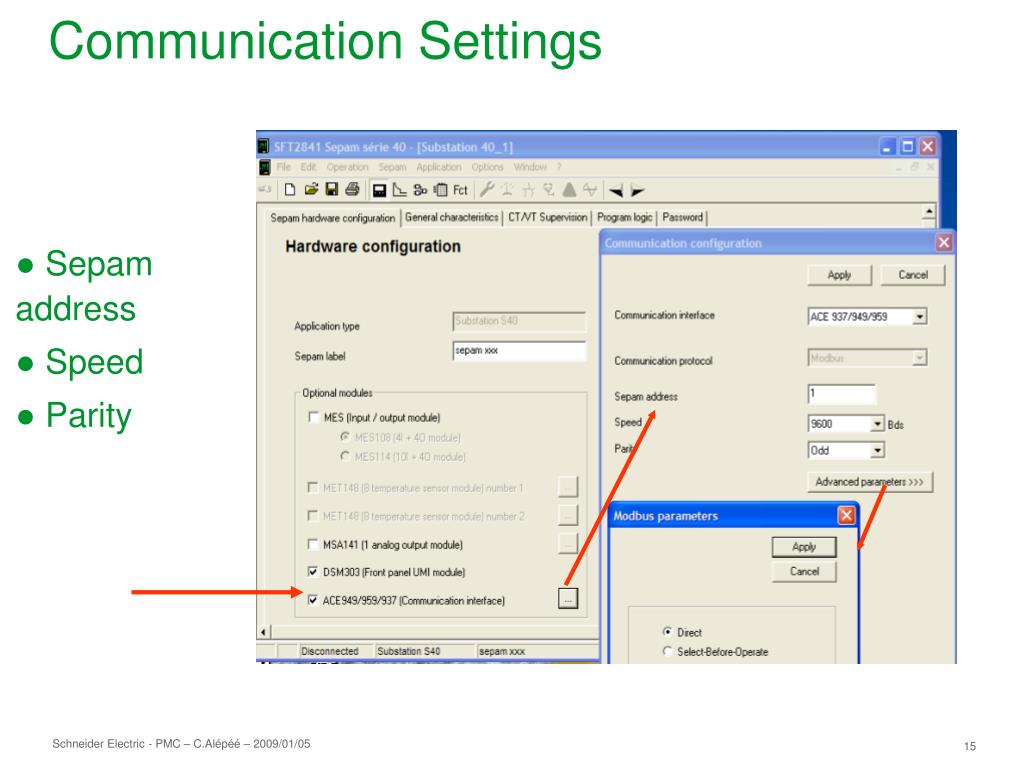This screenshot has height=768, width=1024.
Task: Click the Open folder toolbar icon
Action: (312, 190)
